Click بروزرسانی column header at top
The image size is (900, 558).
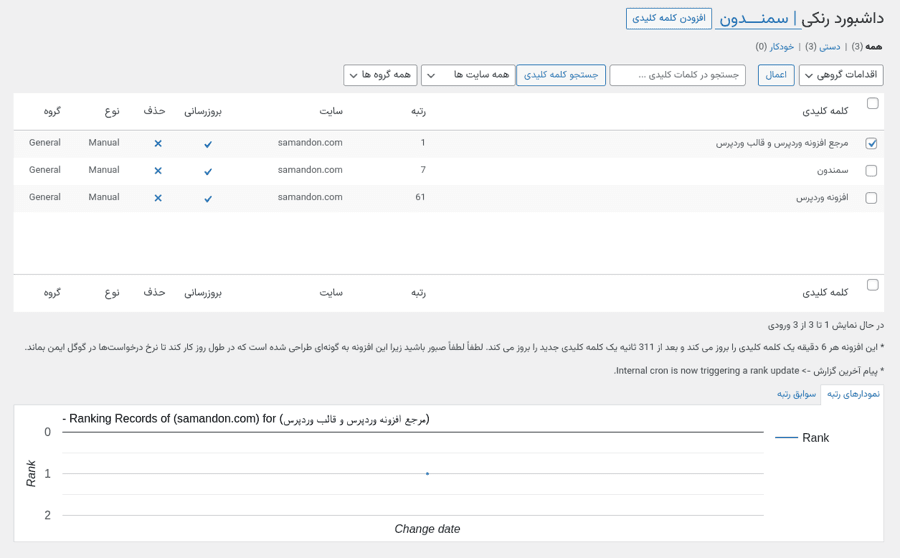[203, 111]
